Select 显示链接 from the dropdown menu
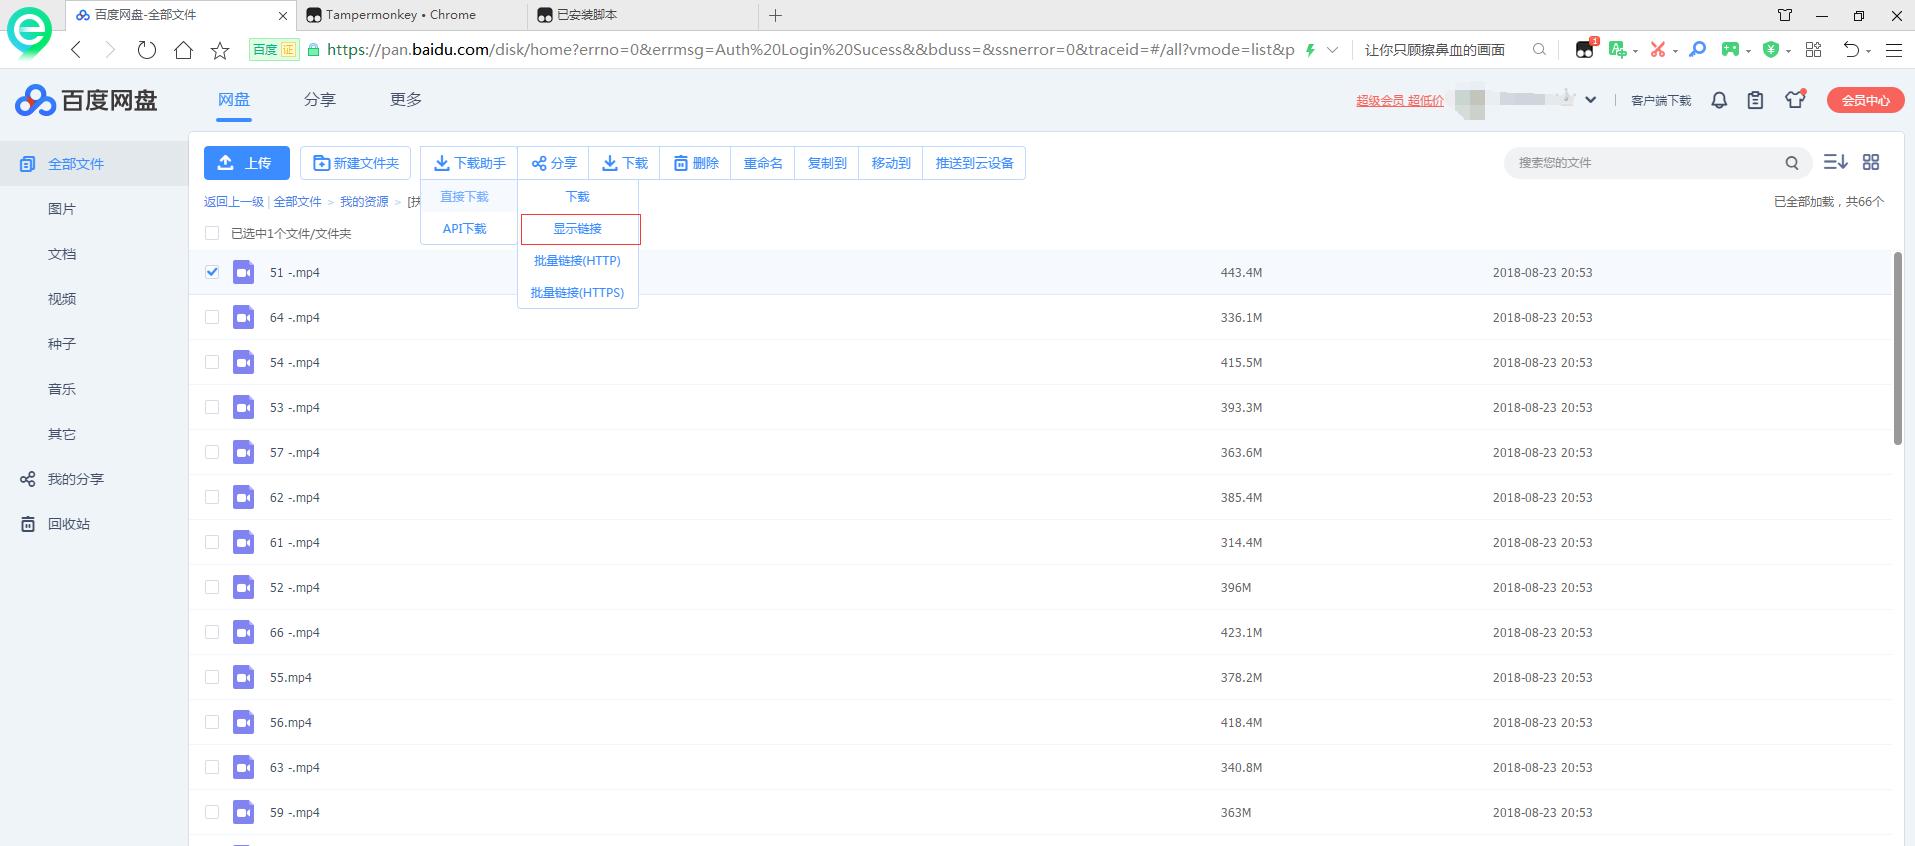This screenshot has height=846, width=1915. coord(578,229)
